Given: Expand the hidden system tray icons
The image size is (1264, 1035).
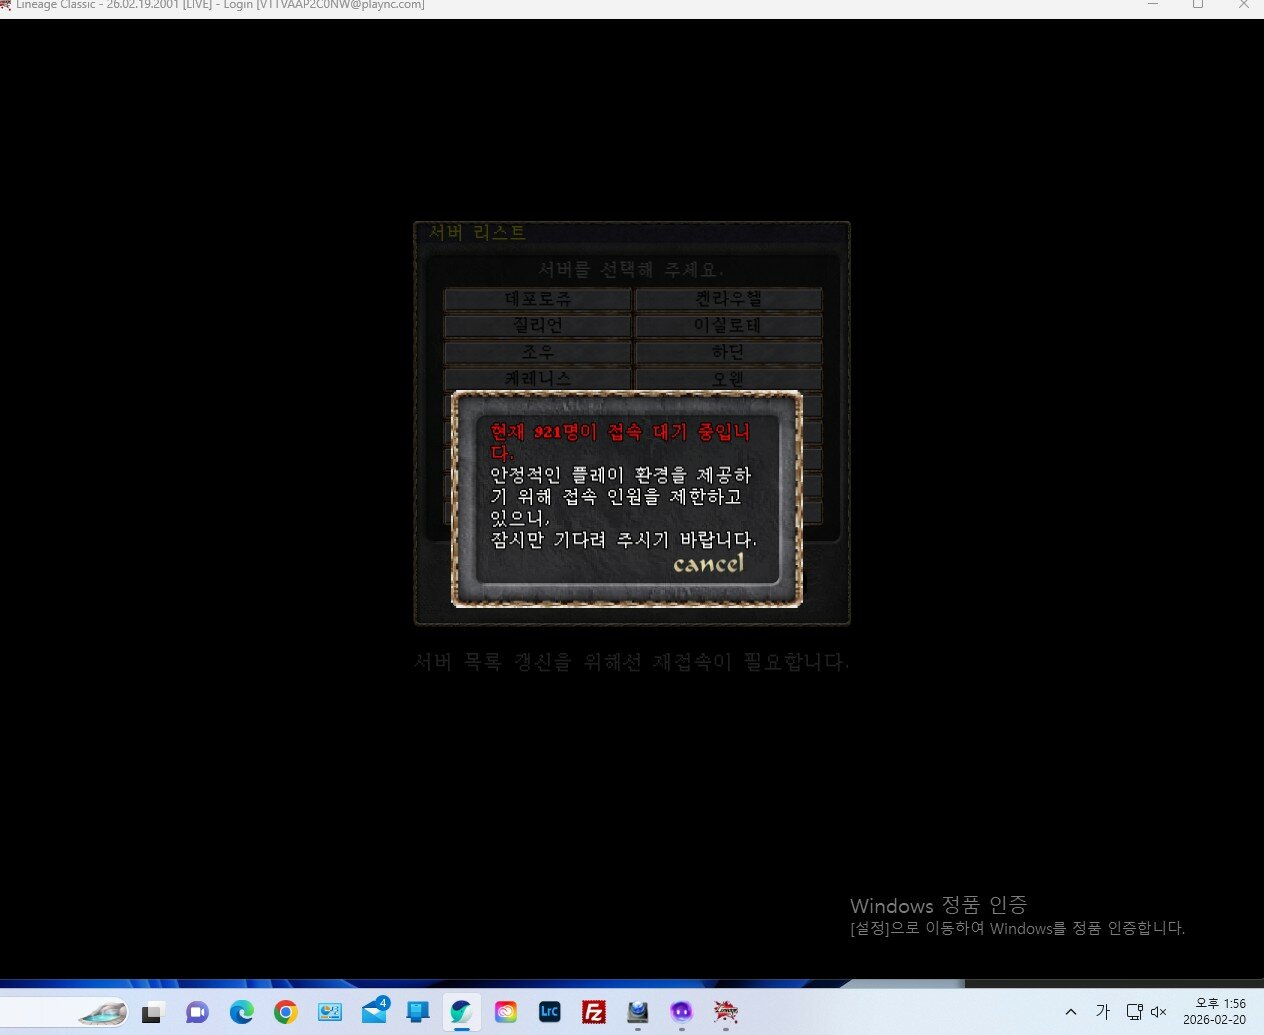Looking at the screenshot, I should tap(1071, 1012).
